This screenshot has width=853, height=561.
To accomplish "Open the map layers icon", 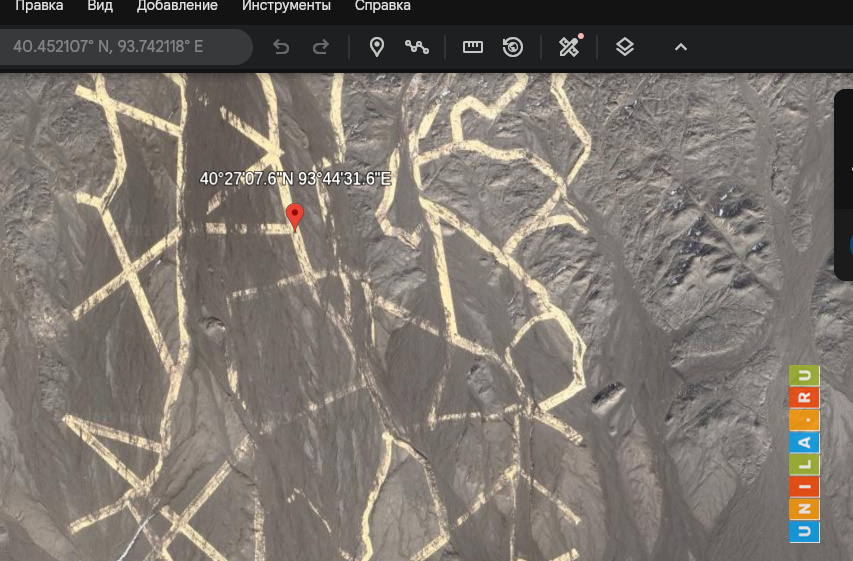I will (x=625, y=47).
